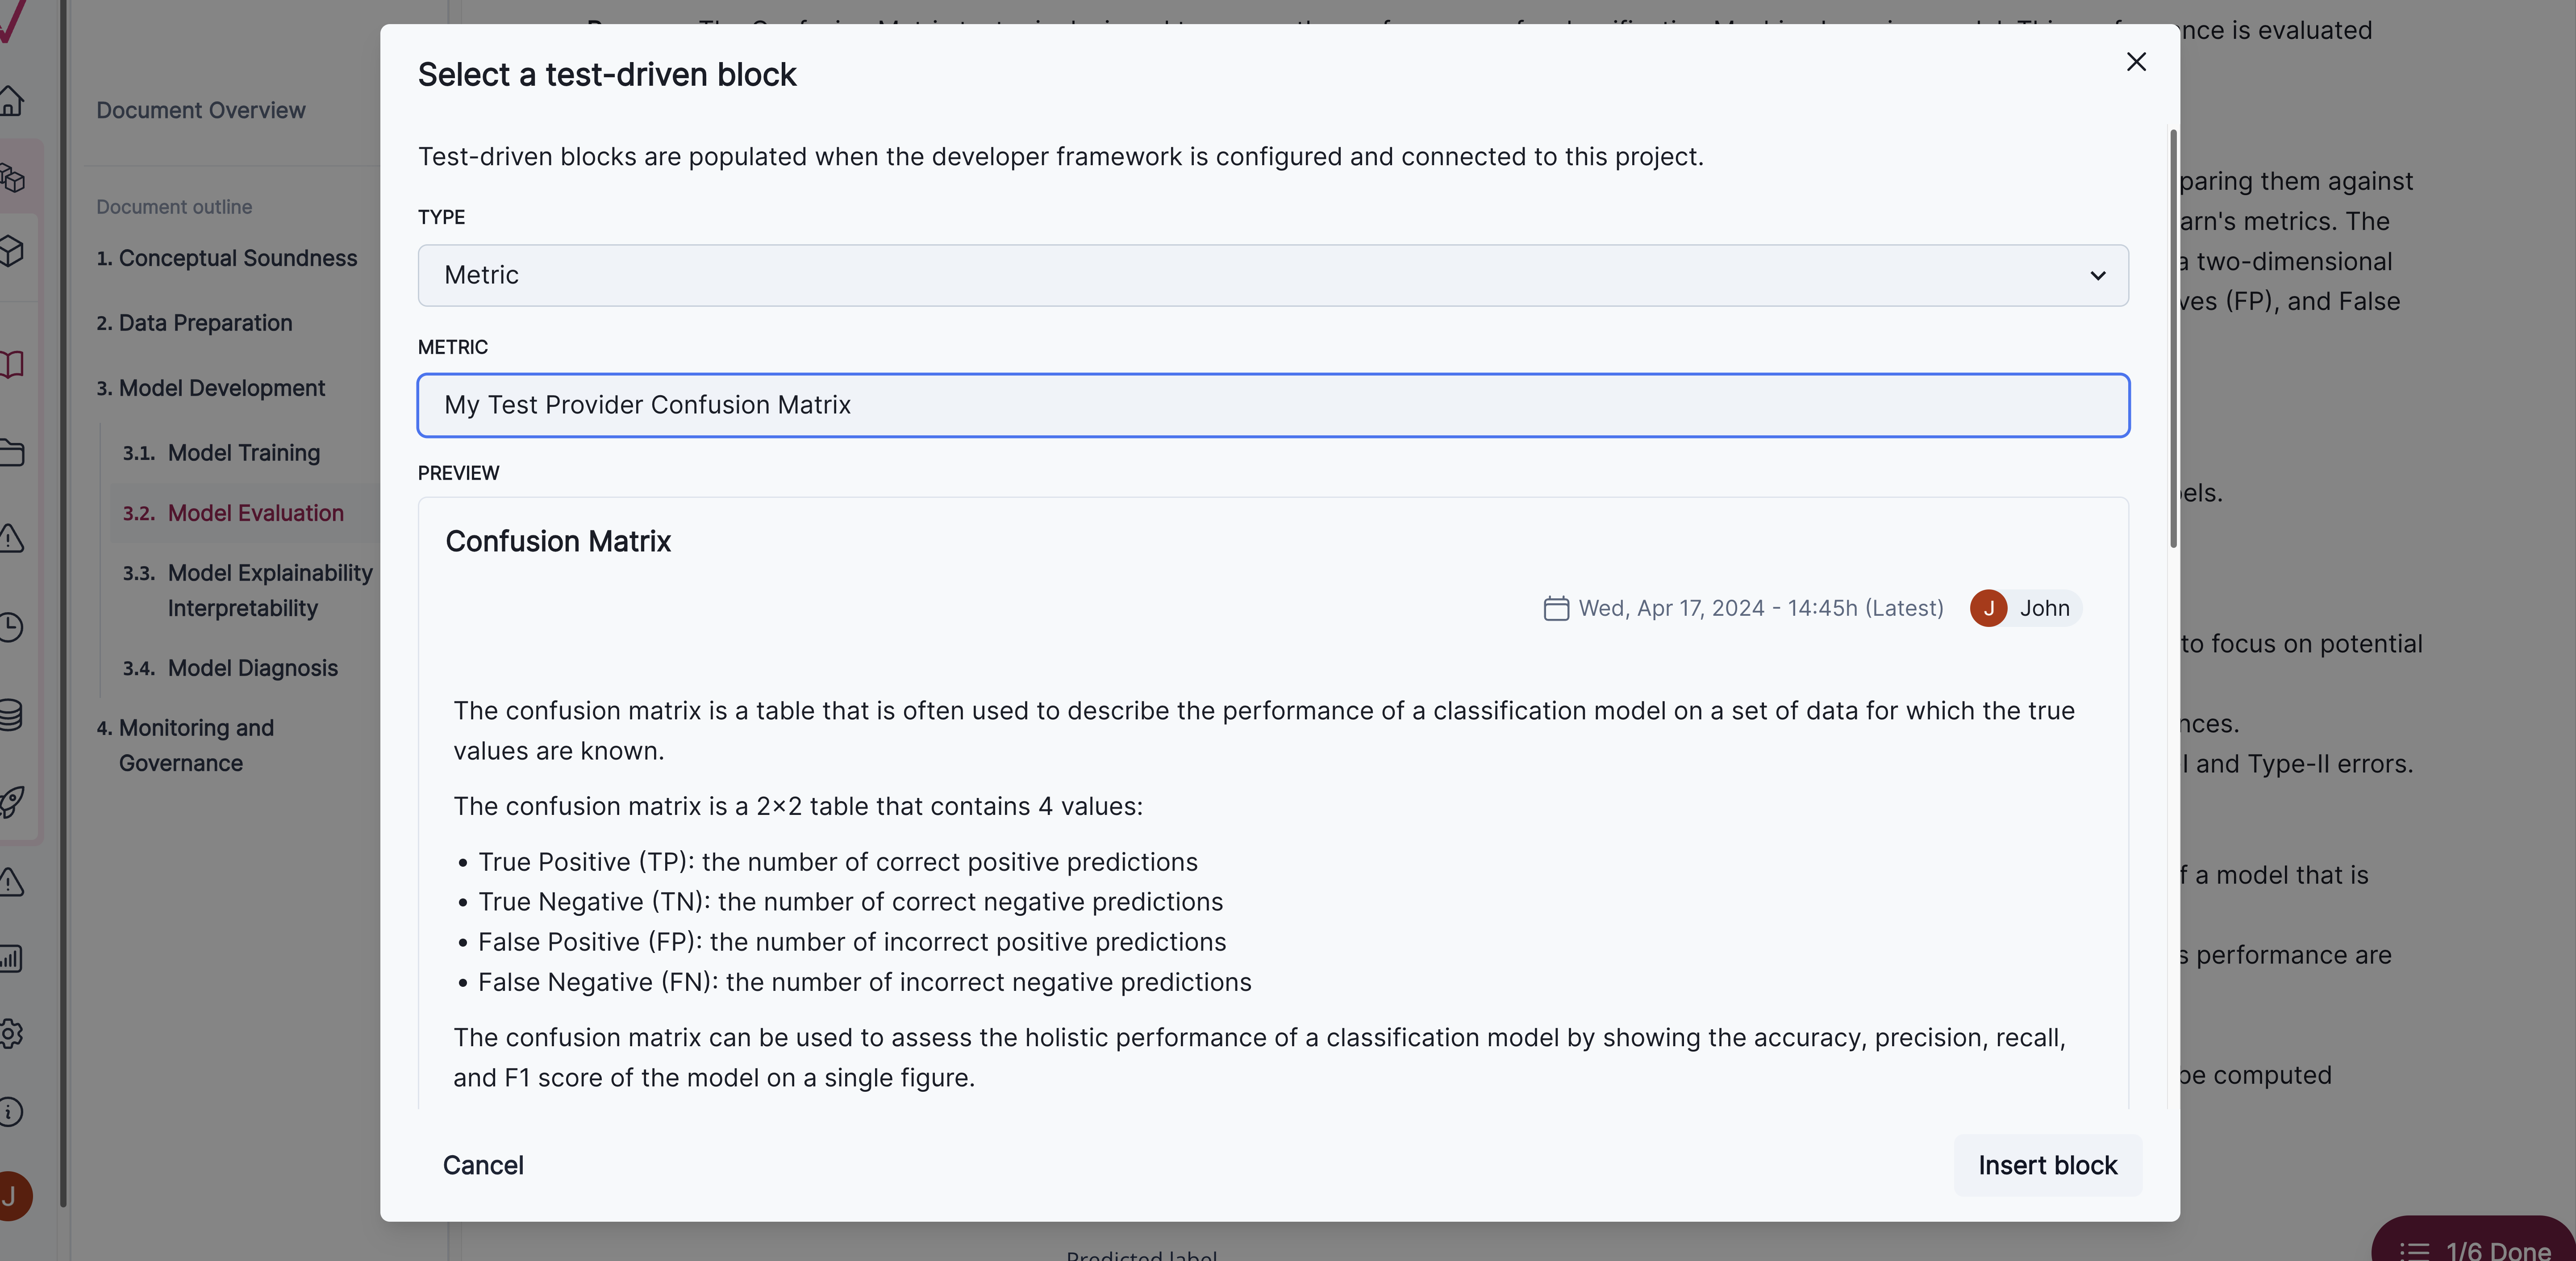Viewport: 2576px width, 1261px height.
Task: Select the model inventory blocks icon
Action: 13,176
